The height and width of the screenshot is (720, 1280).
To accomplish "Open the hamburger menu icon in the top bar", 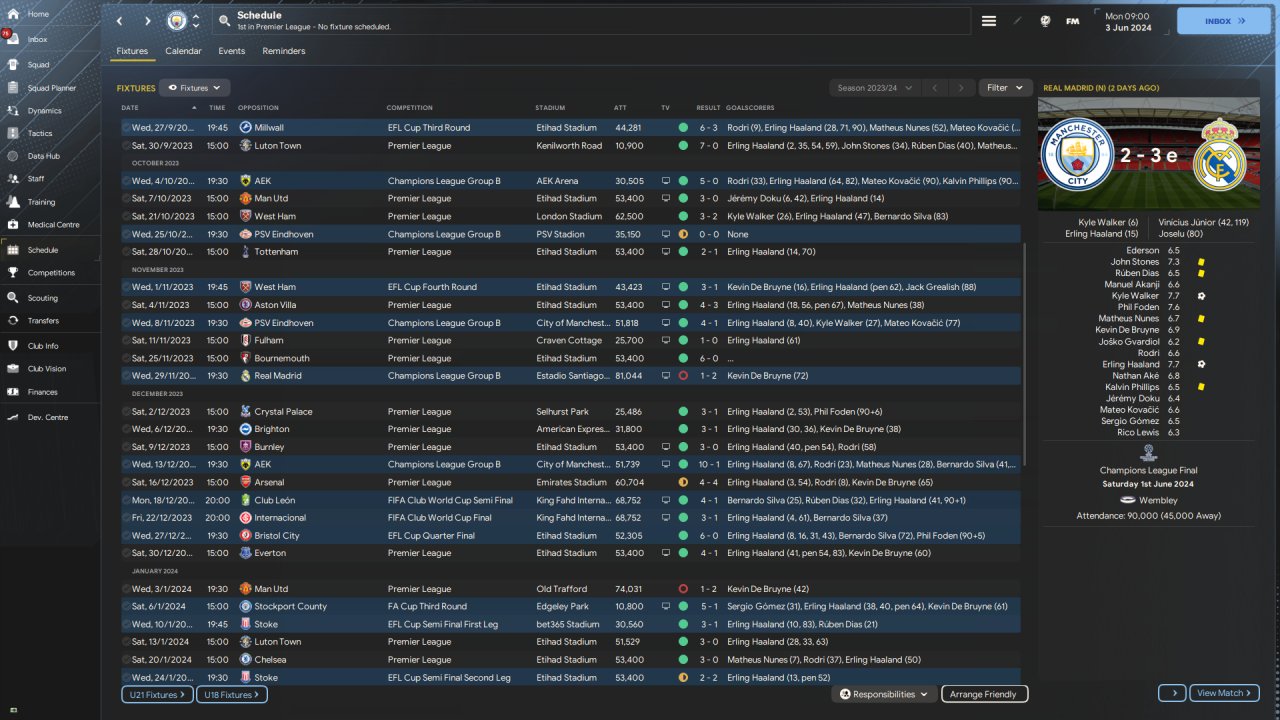I will click(989, 21).
